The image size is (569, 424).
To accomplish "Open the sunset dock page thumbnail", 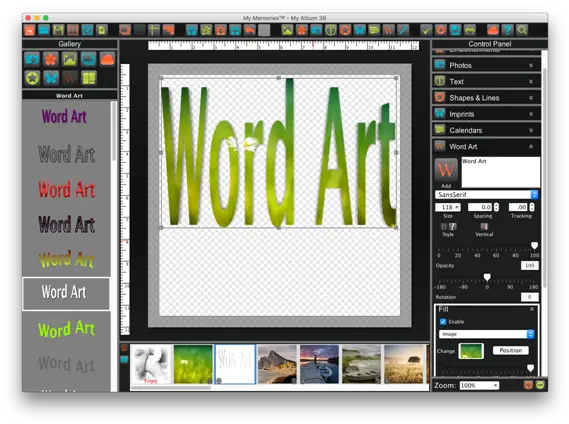I will [319, 364].
